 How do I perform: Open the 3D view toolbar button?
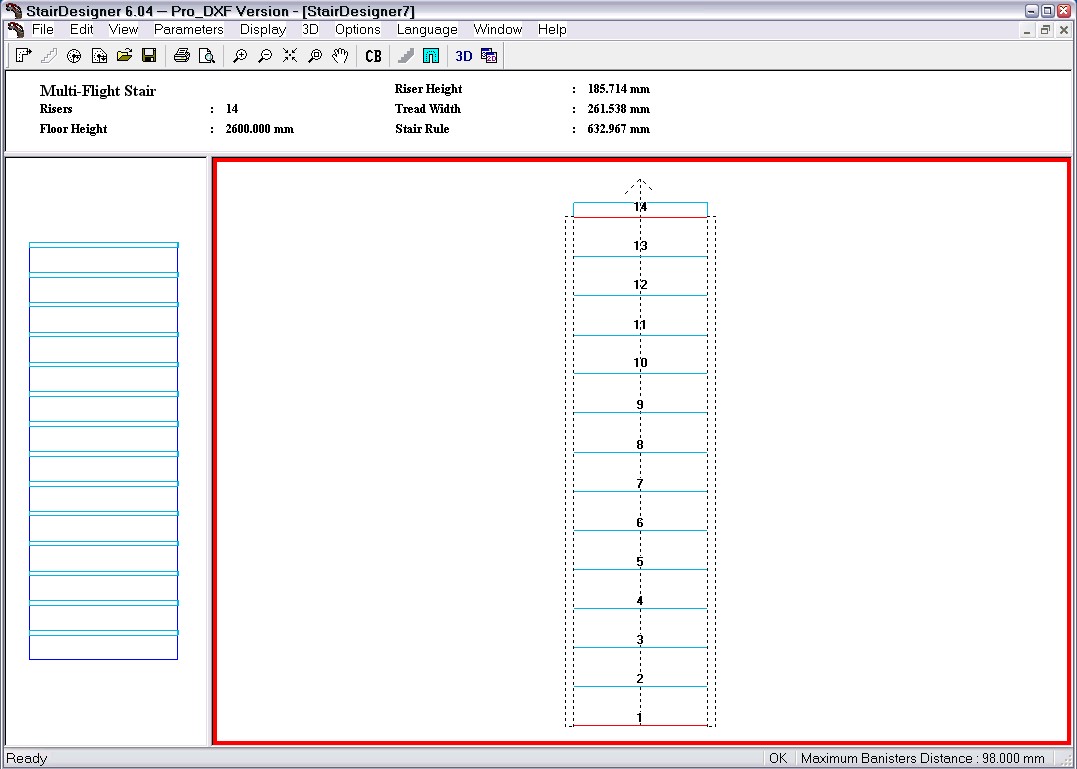point(464,56)
